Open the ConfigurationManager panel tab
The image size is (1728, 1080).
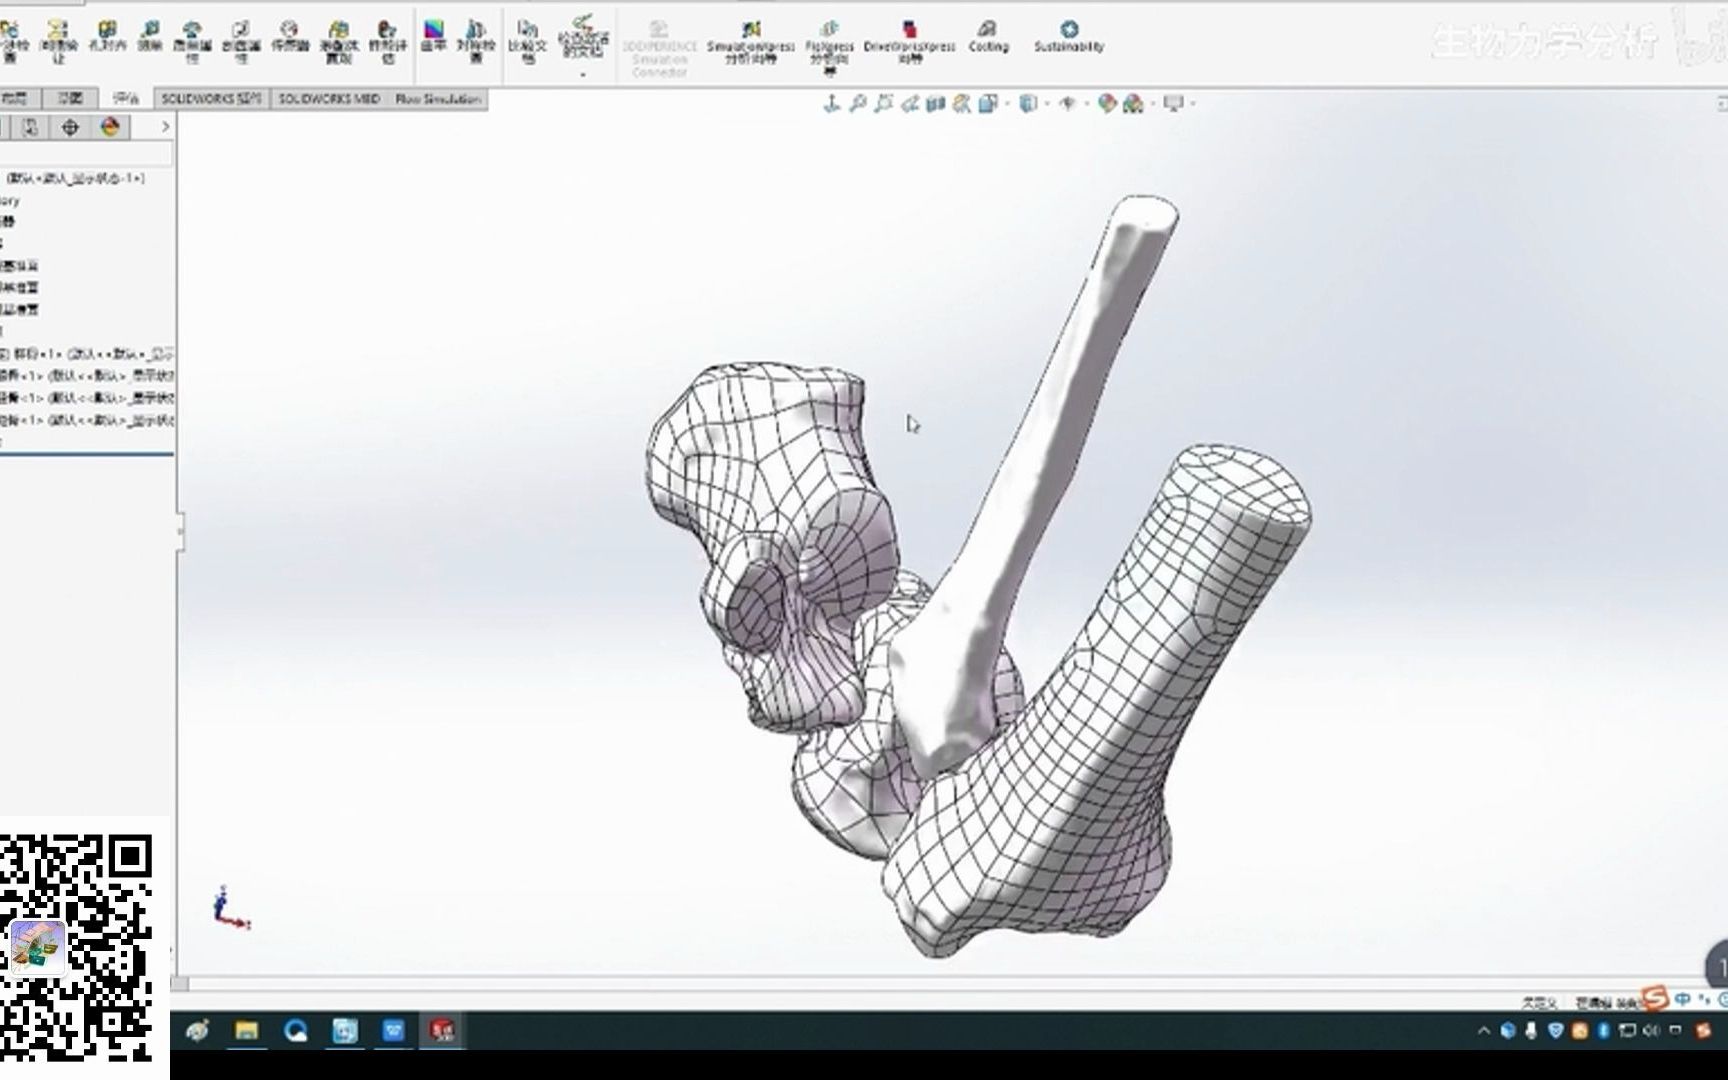tap(30, 127)
